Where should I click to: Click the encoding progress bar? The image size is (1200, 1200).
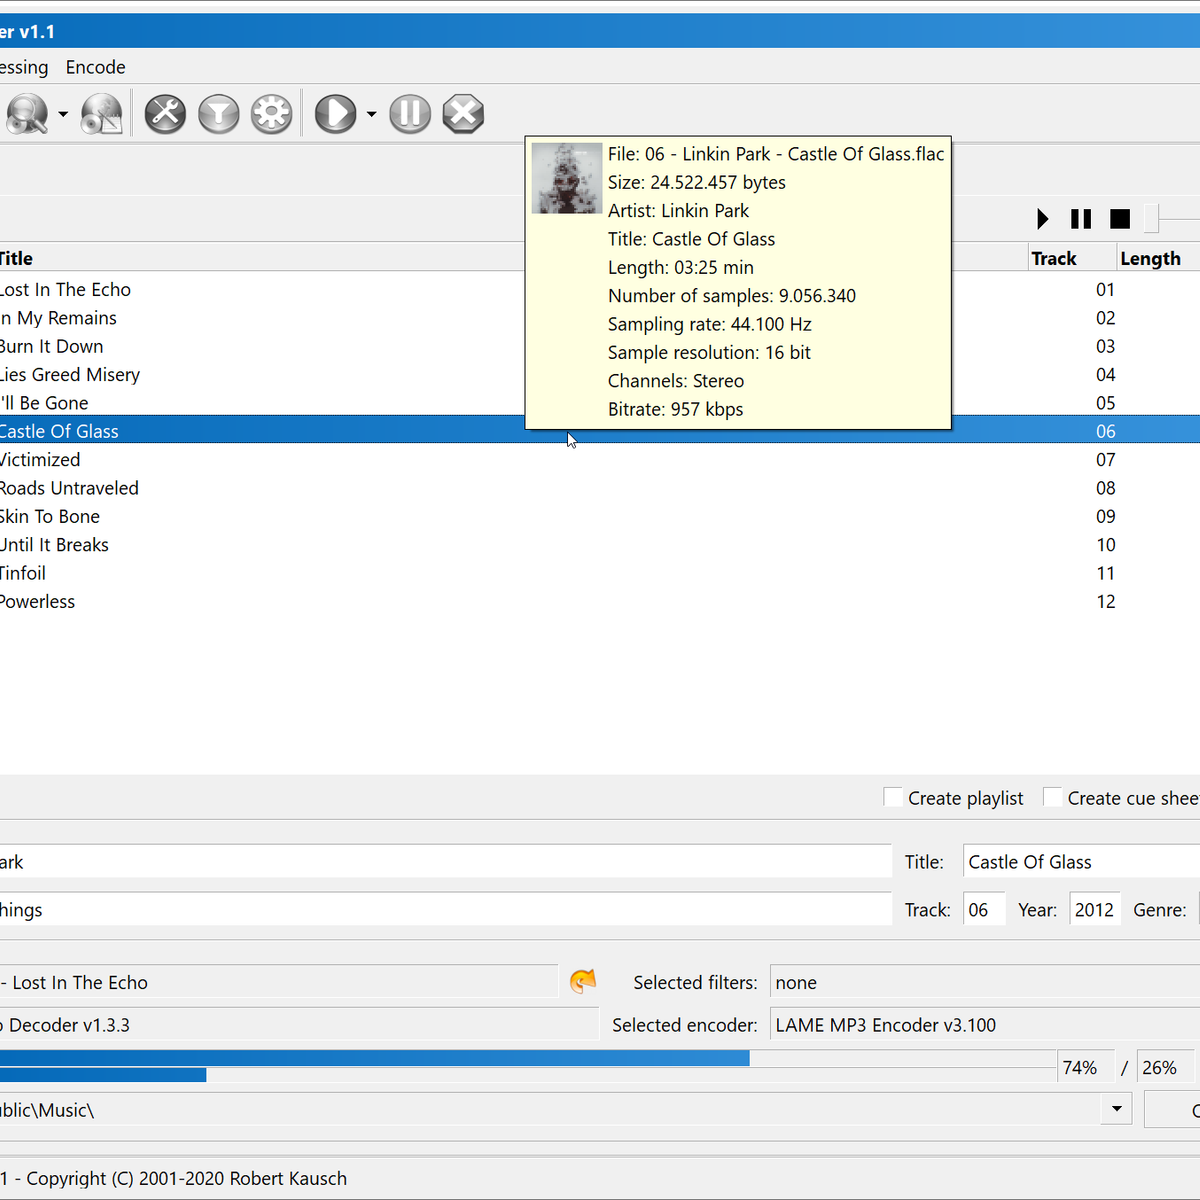[x=528, y=1066]
